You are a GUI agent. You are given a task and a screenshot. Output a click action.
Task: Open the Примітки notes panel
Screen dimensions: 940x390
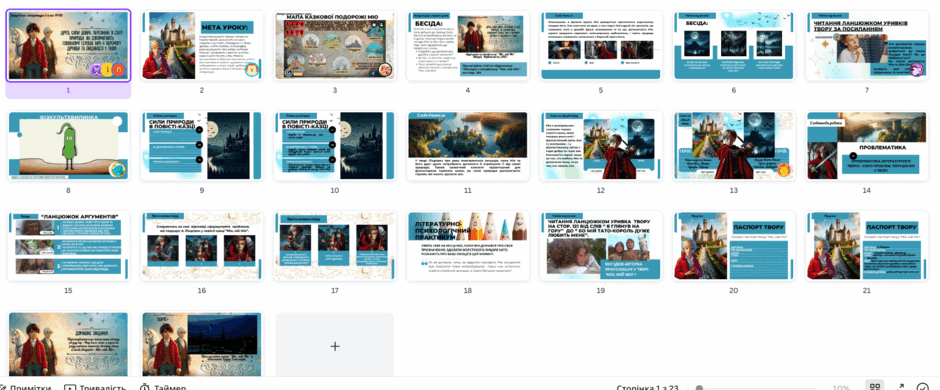pos(26,386)
